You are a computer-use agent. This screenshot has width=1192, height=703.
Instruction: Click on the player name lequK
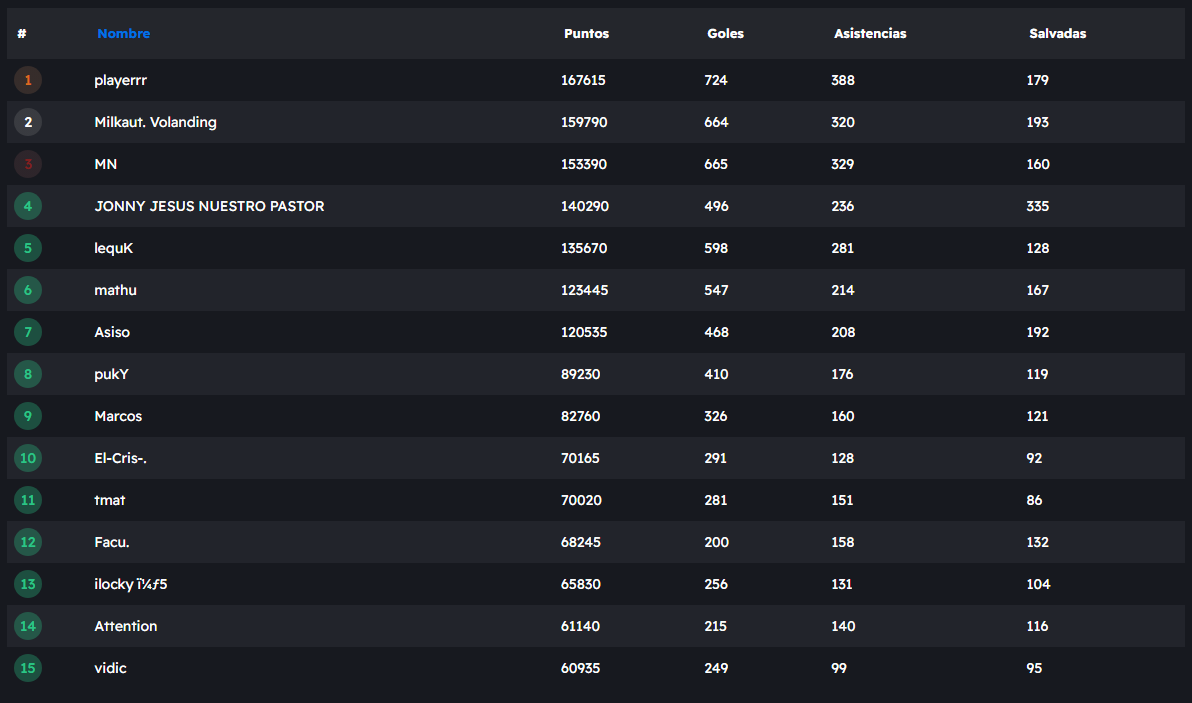point(113,248)
